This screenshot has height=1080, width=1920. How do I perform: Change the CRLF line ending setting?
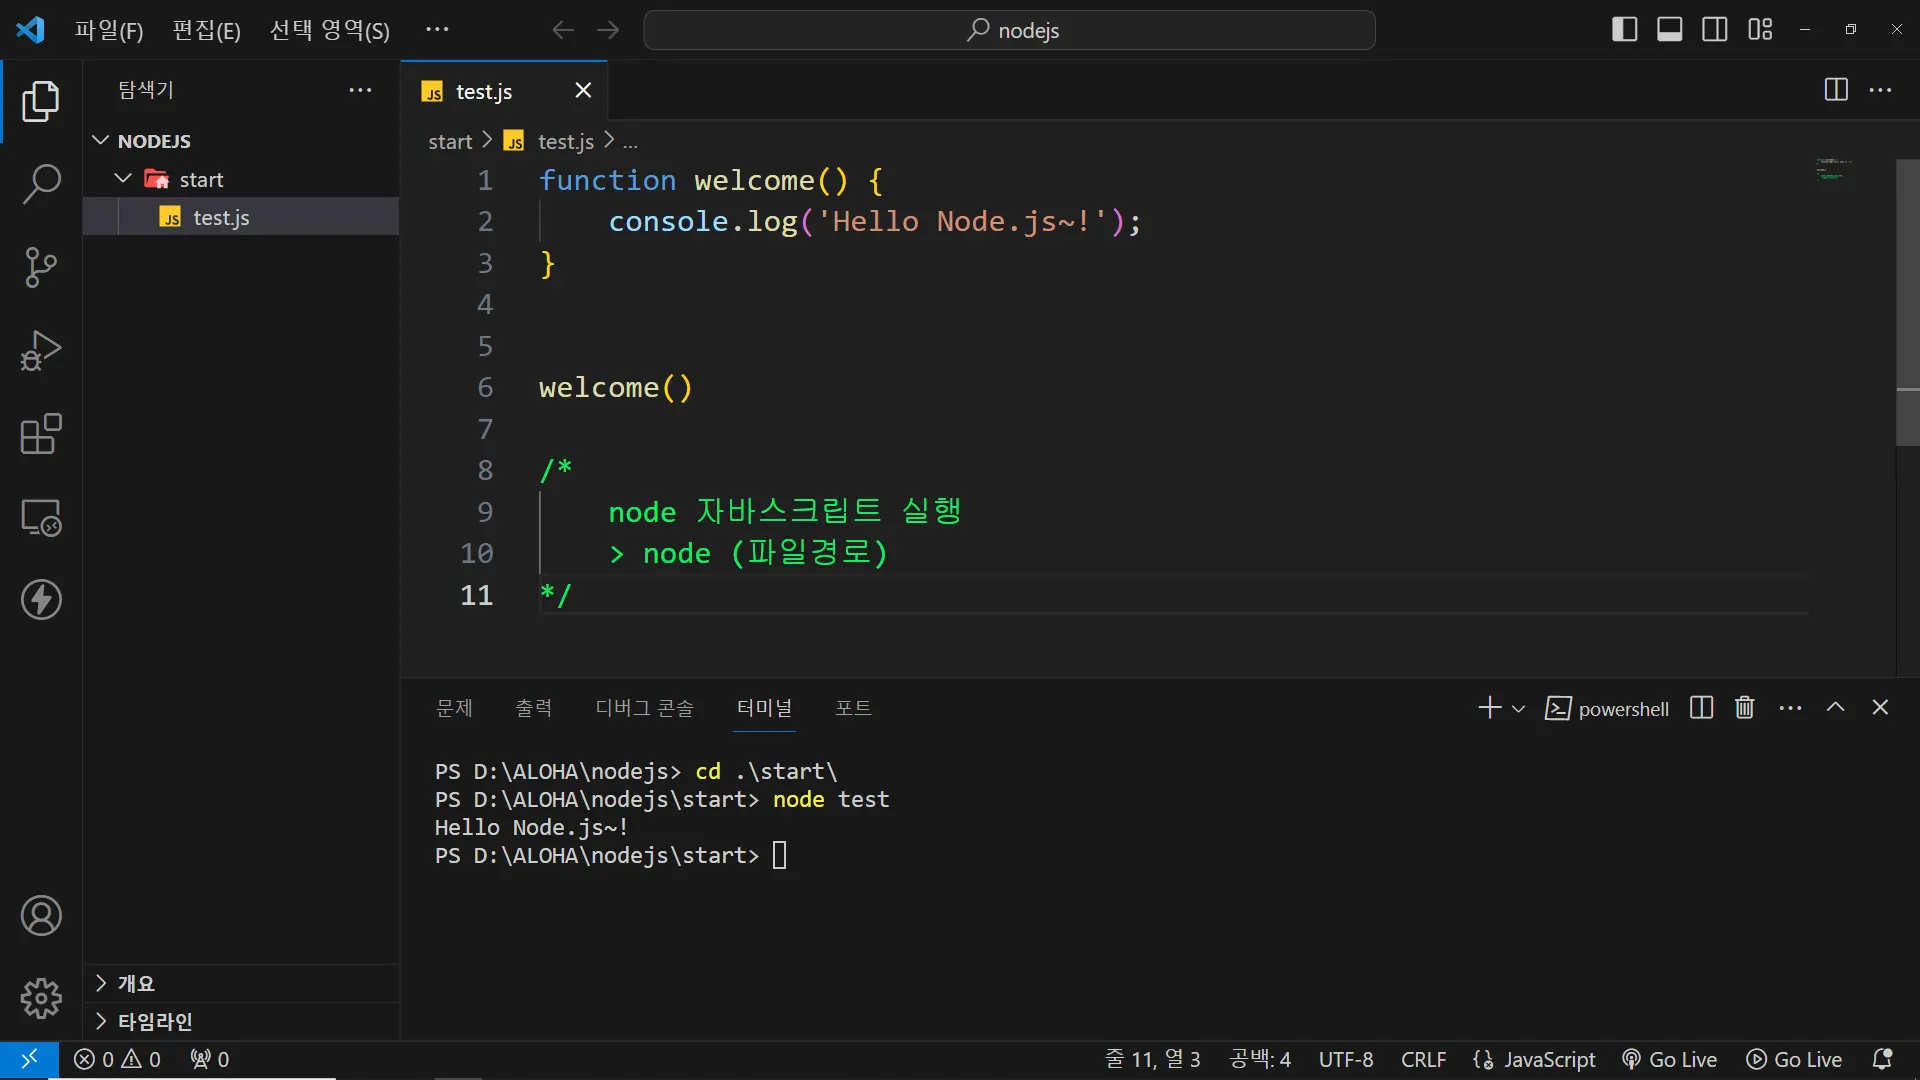coord(1423,1059)
